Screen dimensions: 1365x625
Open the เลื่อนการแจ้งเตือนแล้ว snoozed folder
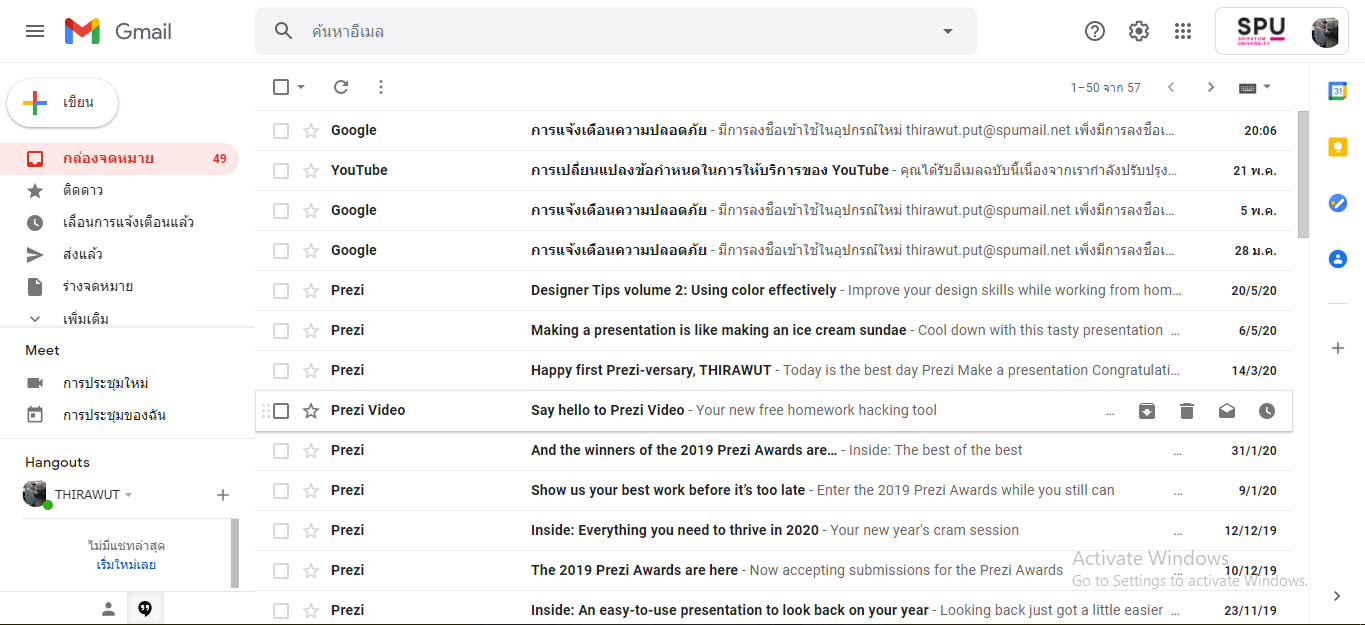(120, 222)
